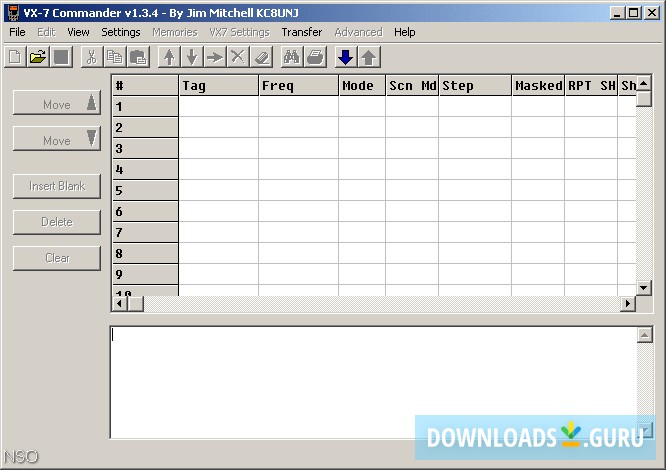Click the notes area scroll up arrow
The height and width of the screenshot is (470, 666).
(x=644, y=335)
